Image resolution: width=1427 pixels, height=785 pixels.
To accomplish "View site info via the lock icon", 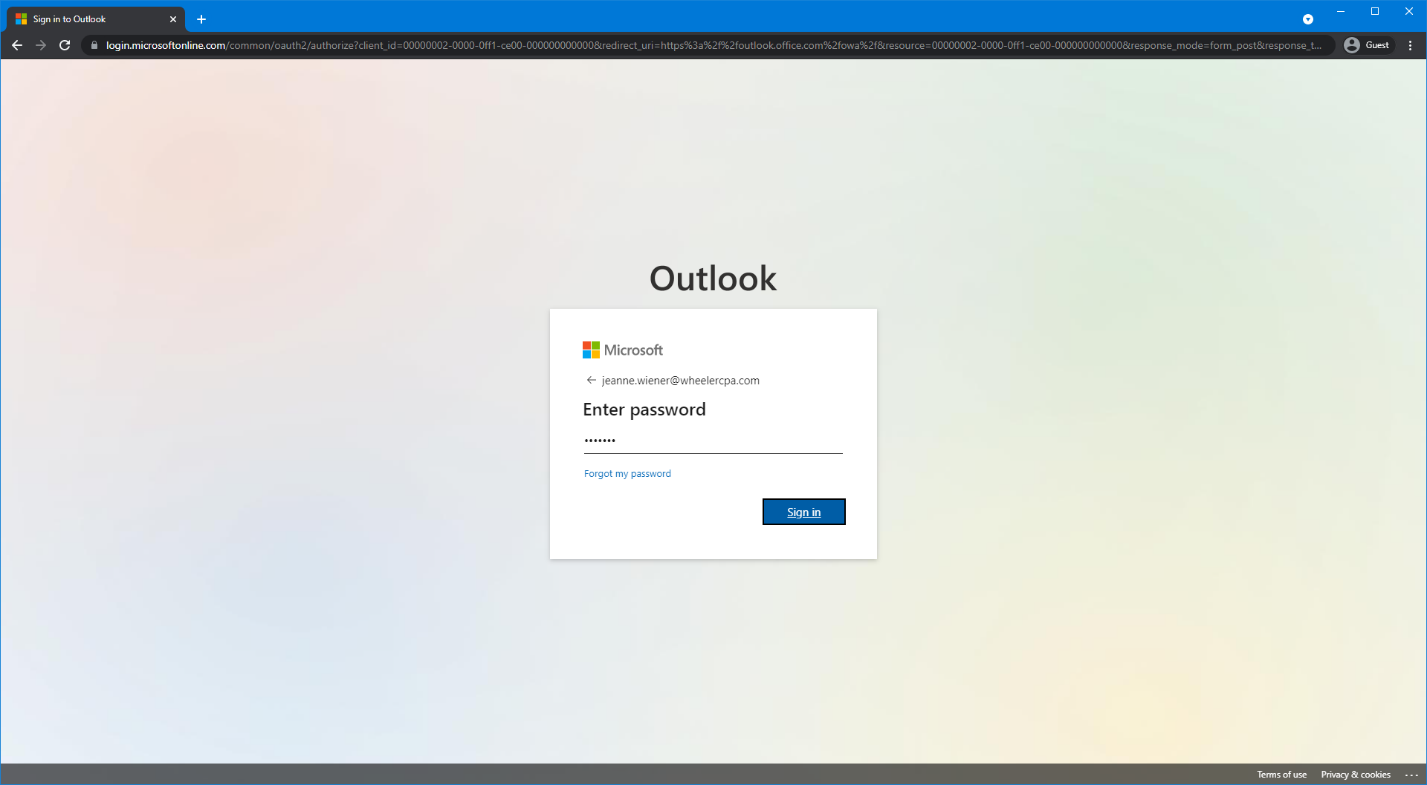I will [x=94, y=45].
